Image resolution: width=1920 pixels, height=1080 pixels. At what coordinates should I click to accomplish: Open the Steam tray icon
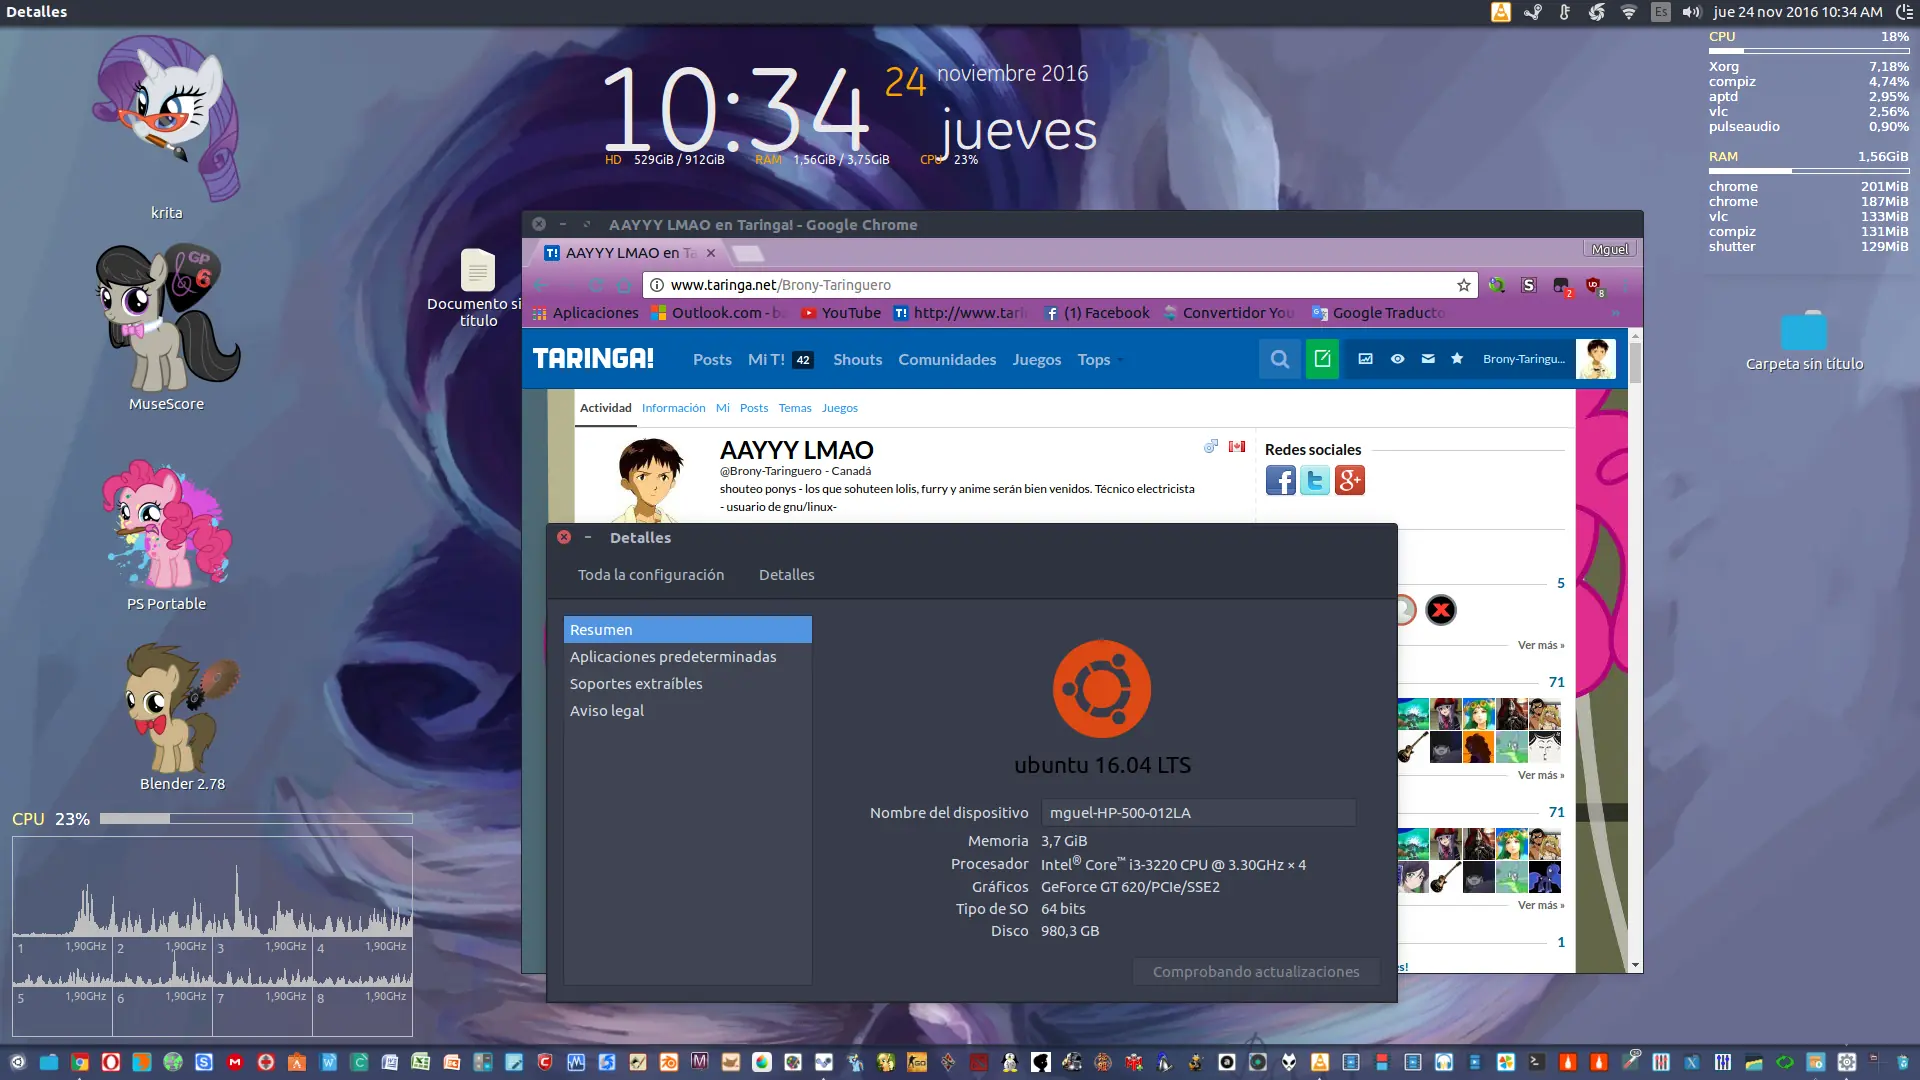(1532, 12)
